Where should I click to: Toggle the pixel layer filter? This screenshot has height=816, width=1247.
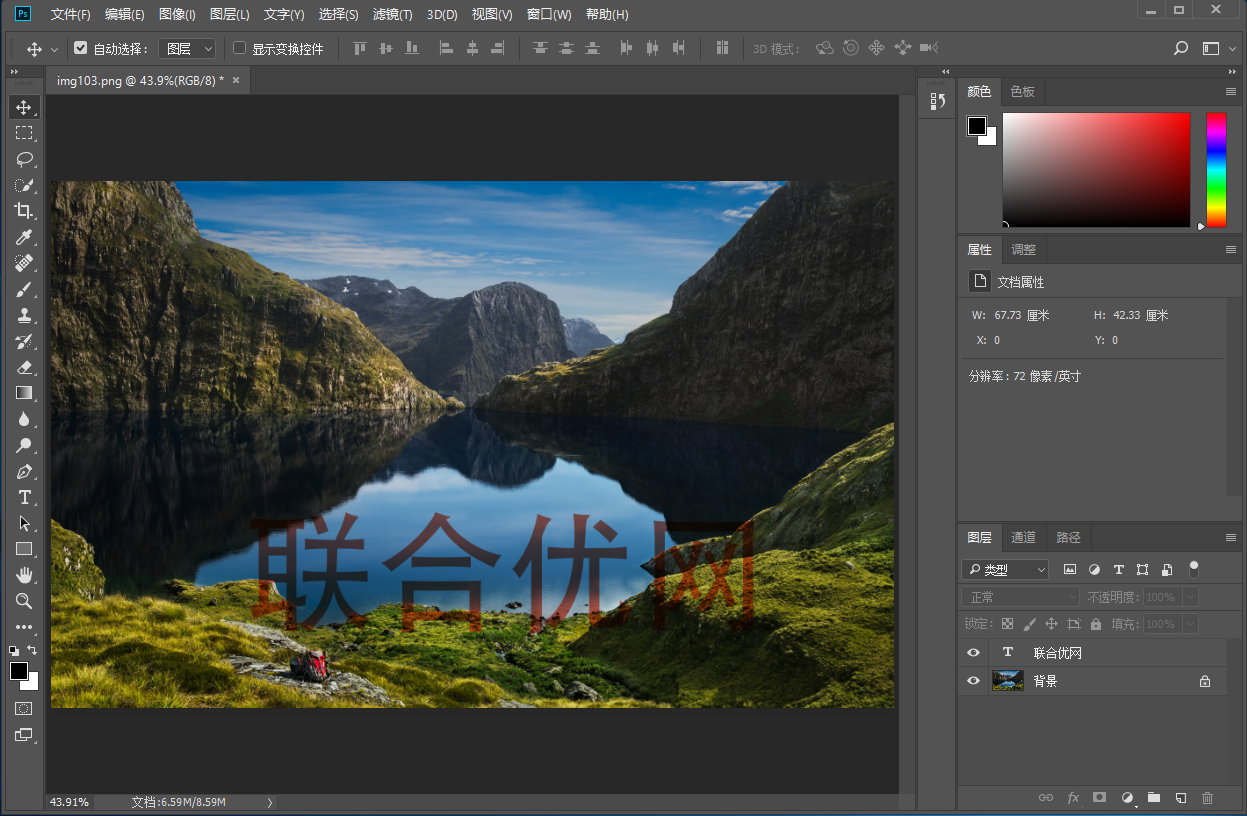click(1070, 570)
